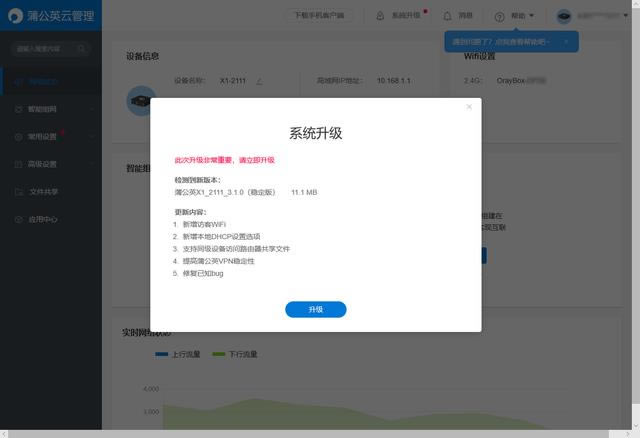
Task: Open the 消息 notification bell
Action: tap(447, 16)
